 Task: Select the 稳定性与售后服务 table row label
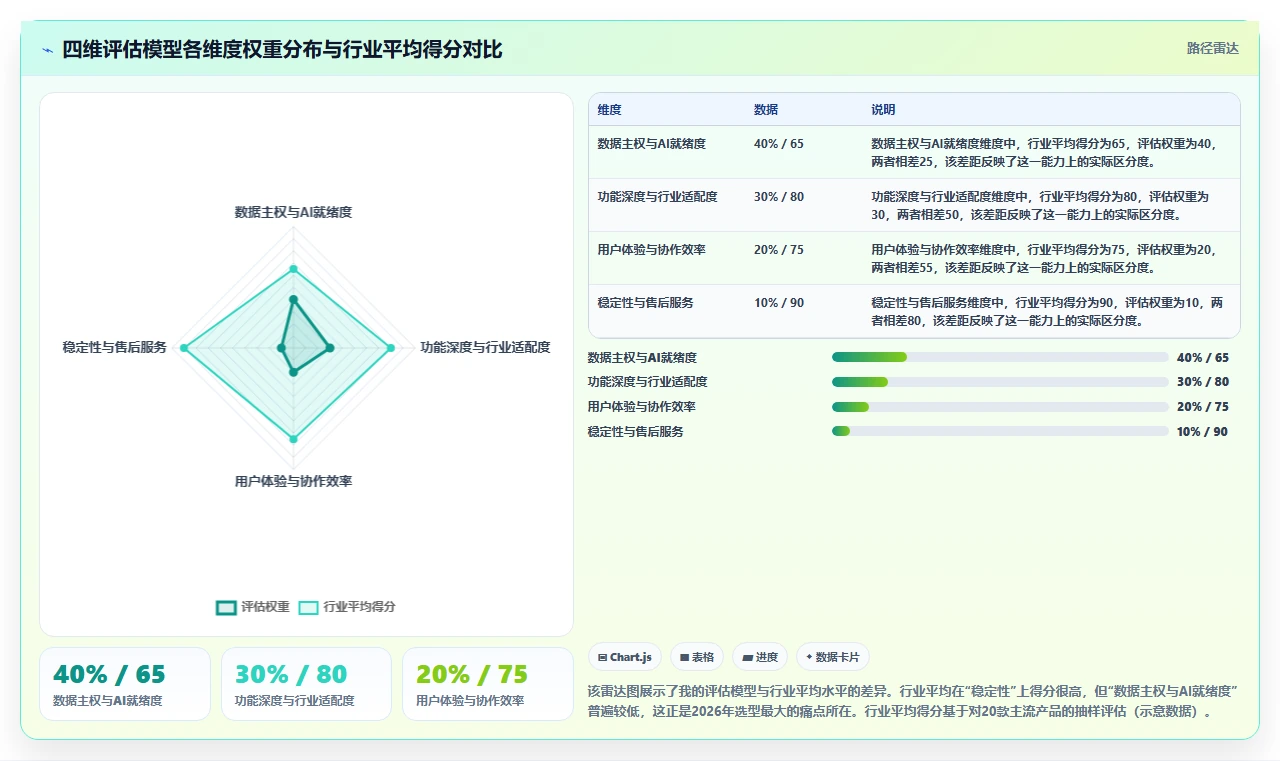point(645,303)
